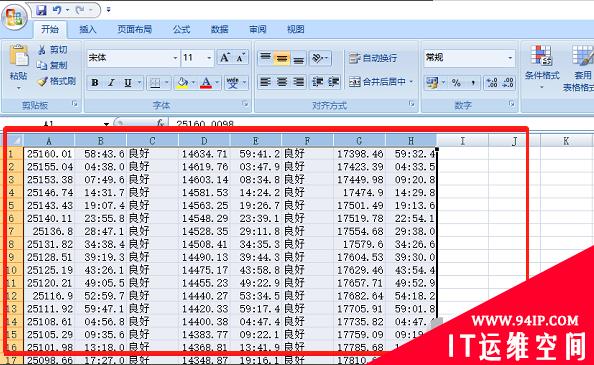Image resolution: width=594 pixels, height=365 pixels.
Task: Click the font color red A swatch
Action: [206, 83]
